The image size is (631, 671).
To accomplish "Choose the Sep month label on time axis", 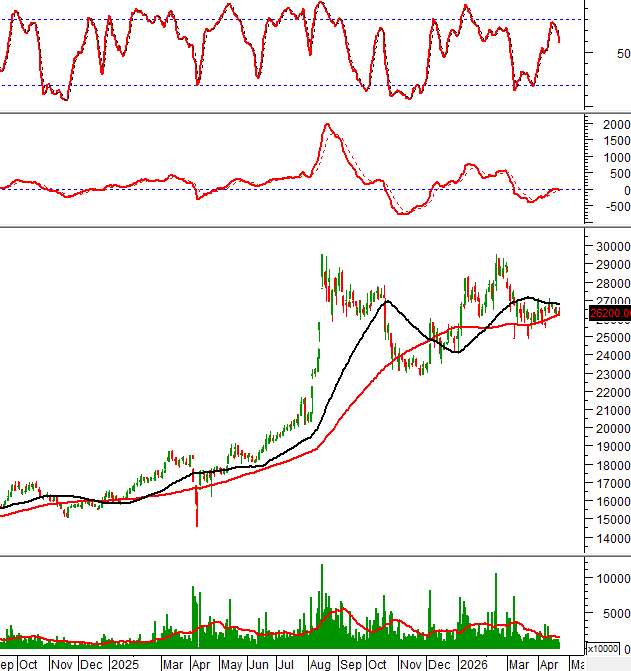I will [x=351, y=663].
